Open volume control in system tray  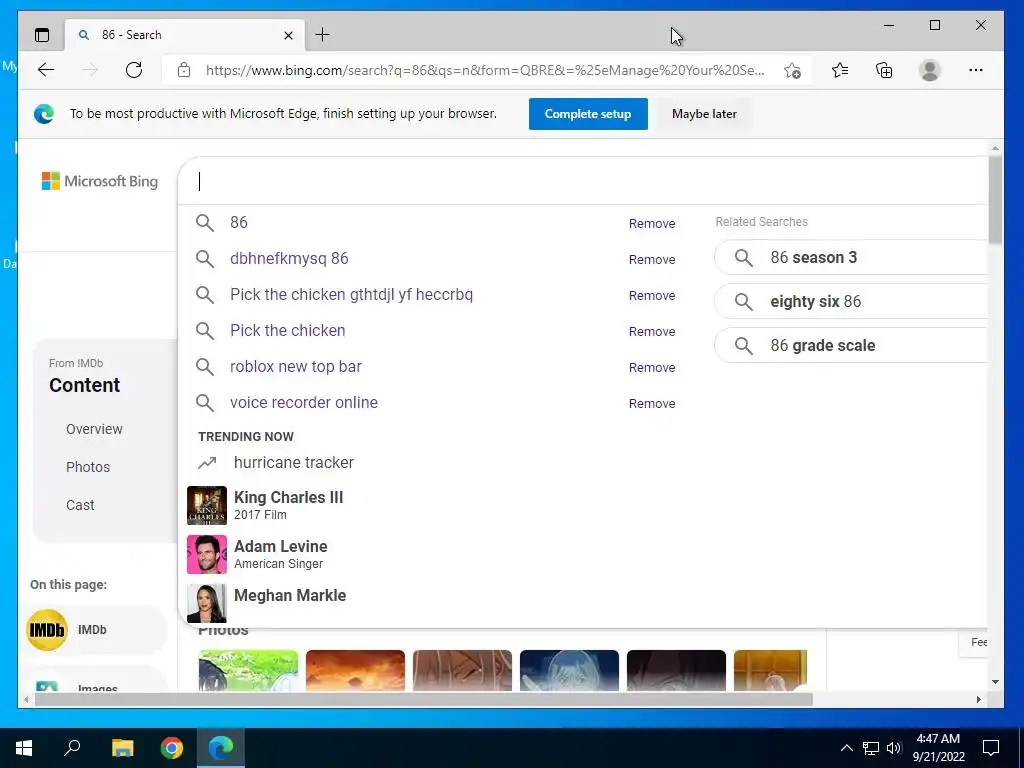[x=894, y=748]
